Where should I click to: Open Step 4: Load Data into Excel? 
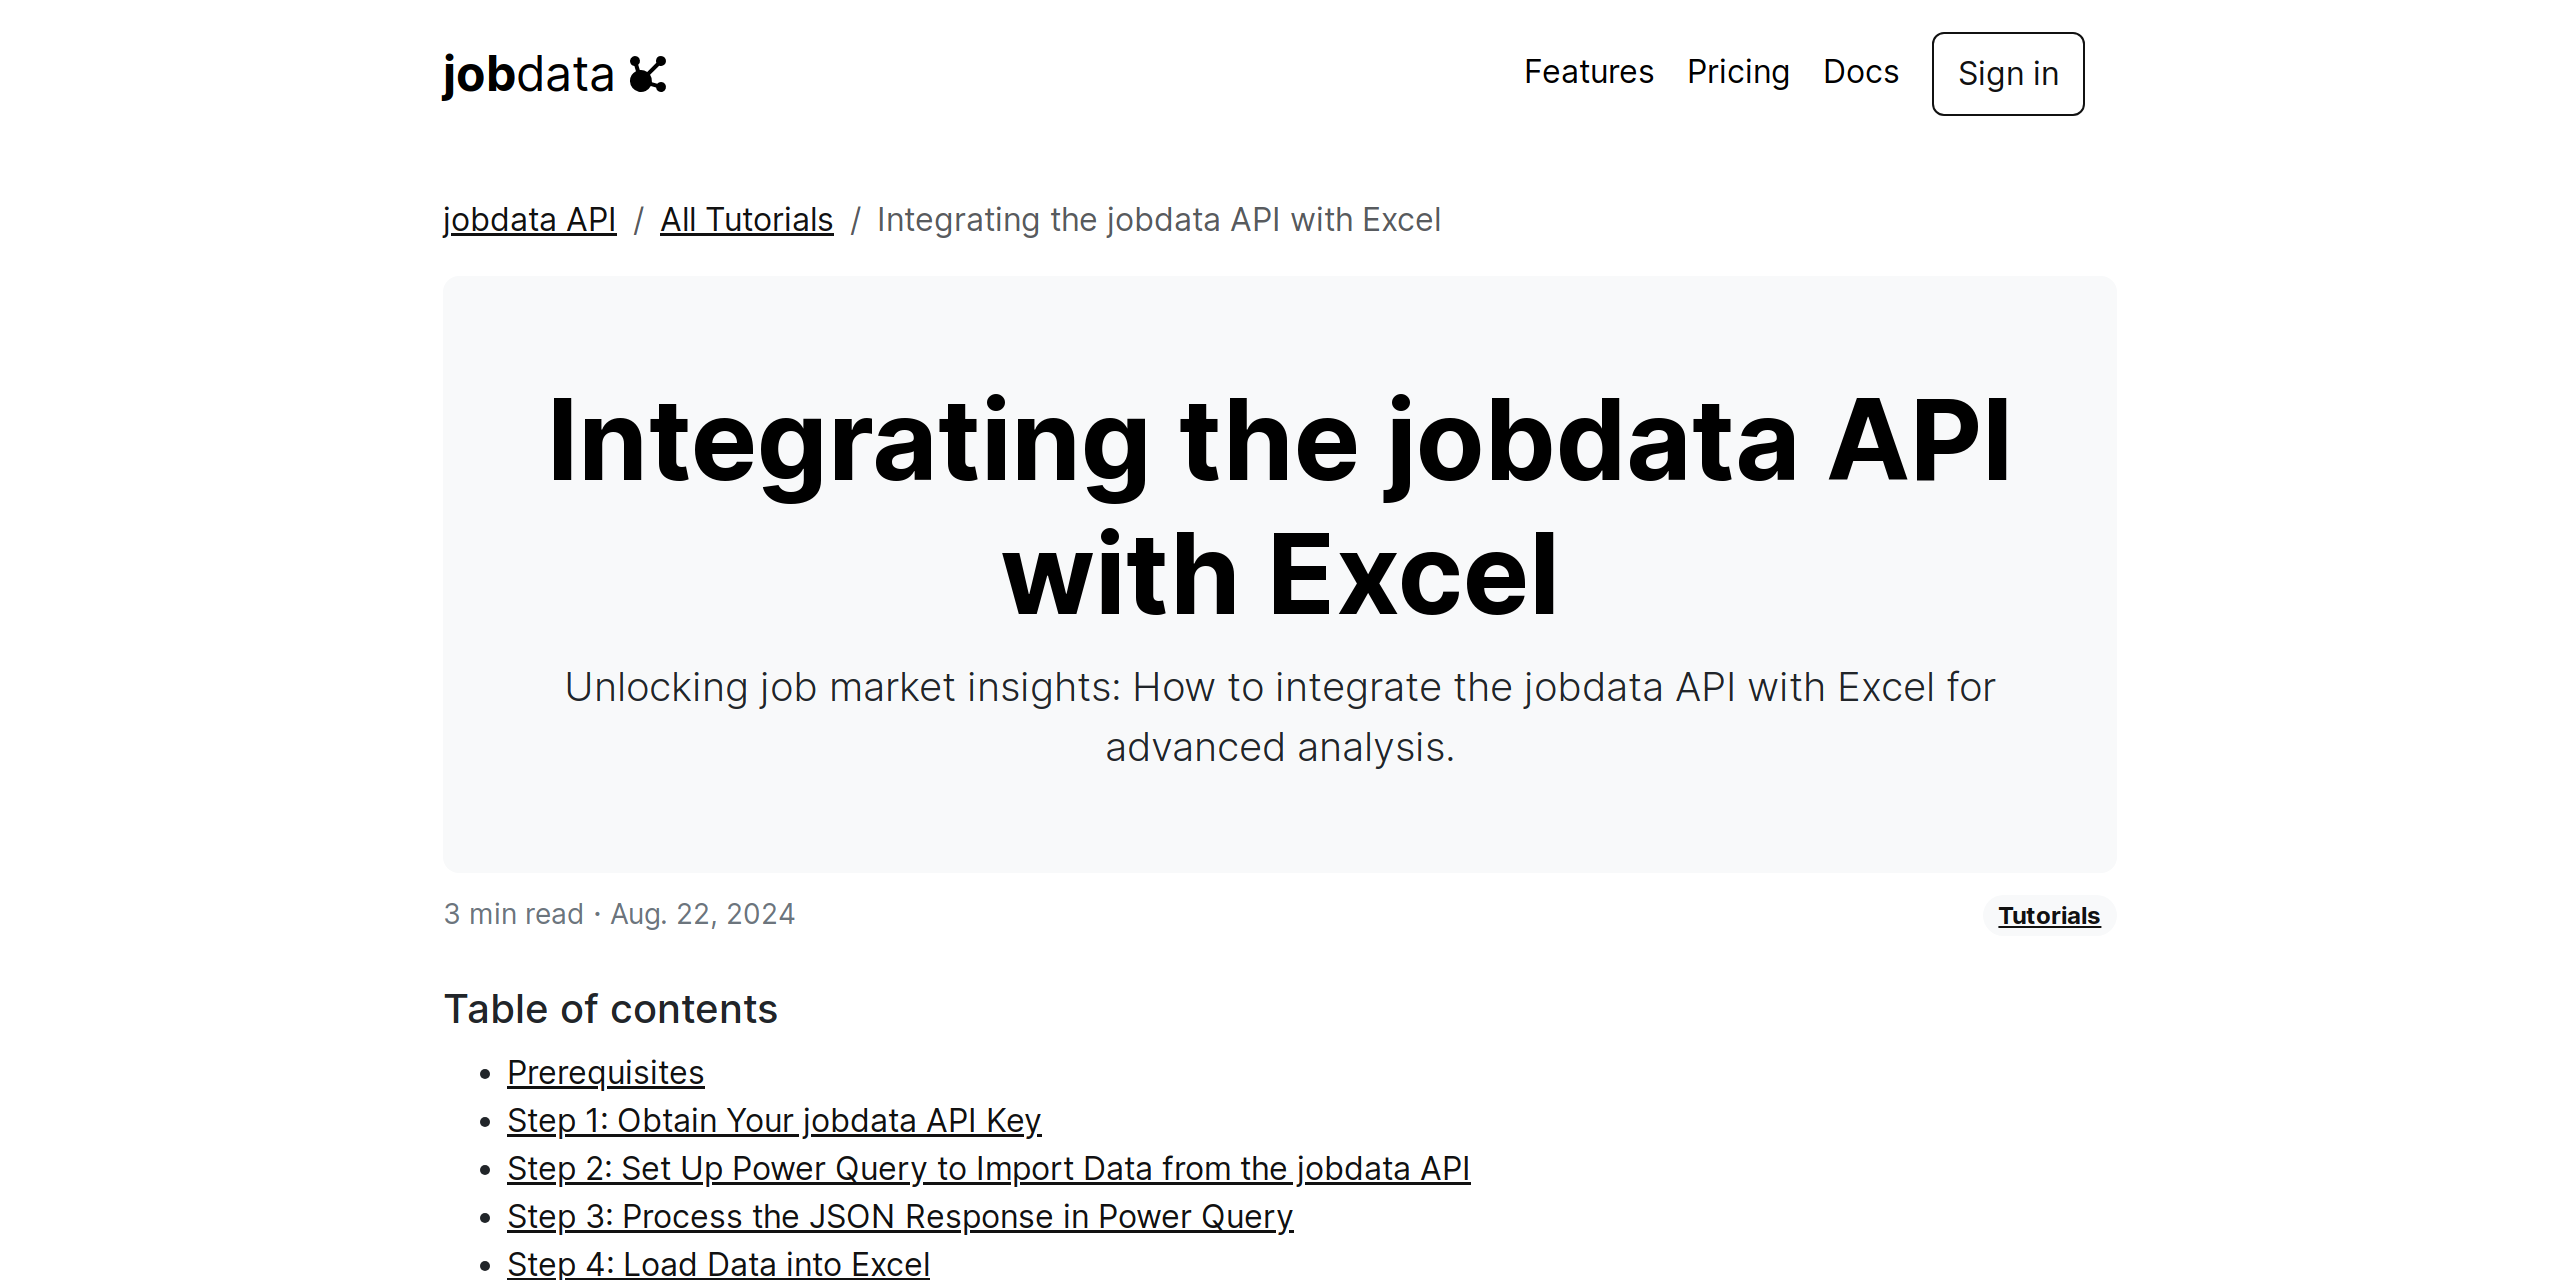point(719,1263)
